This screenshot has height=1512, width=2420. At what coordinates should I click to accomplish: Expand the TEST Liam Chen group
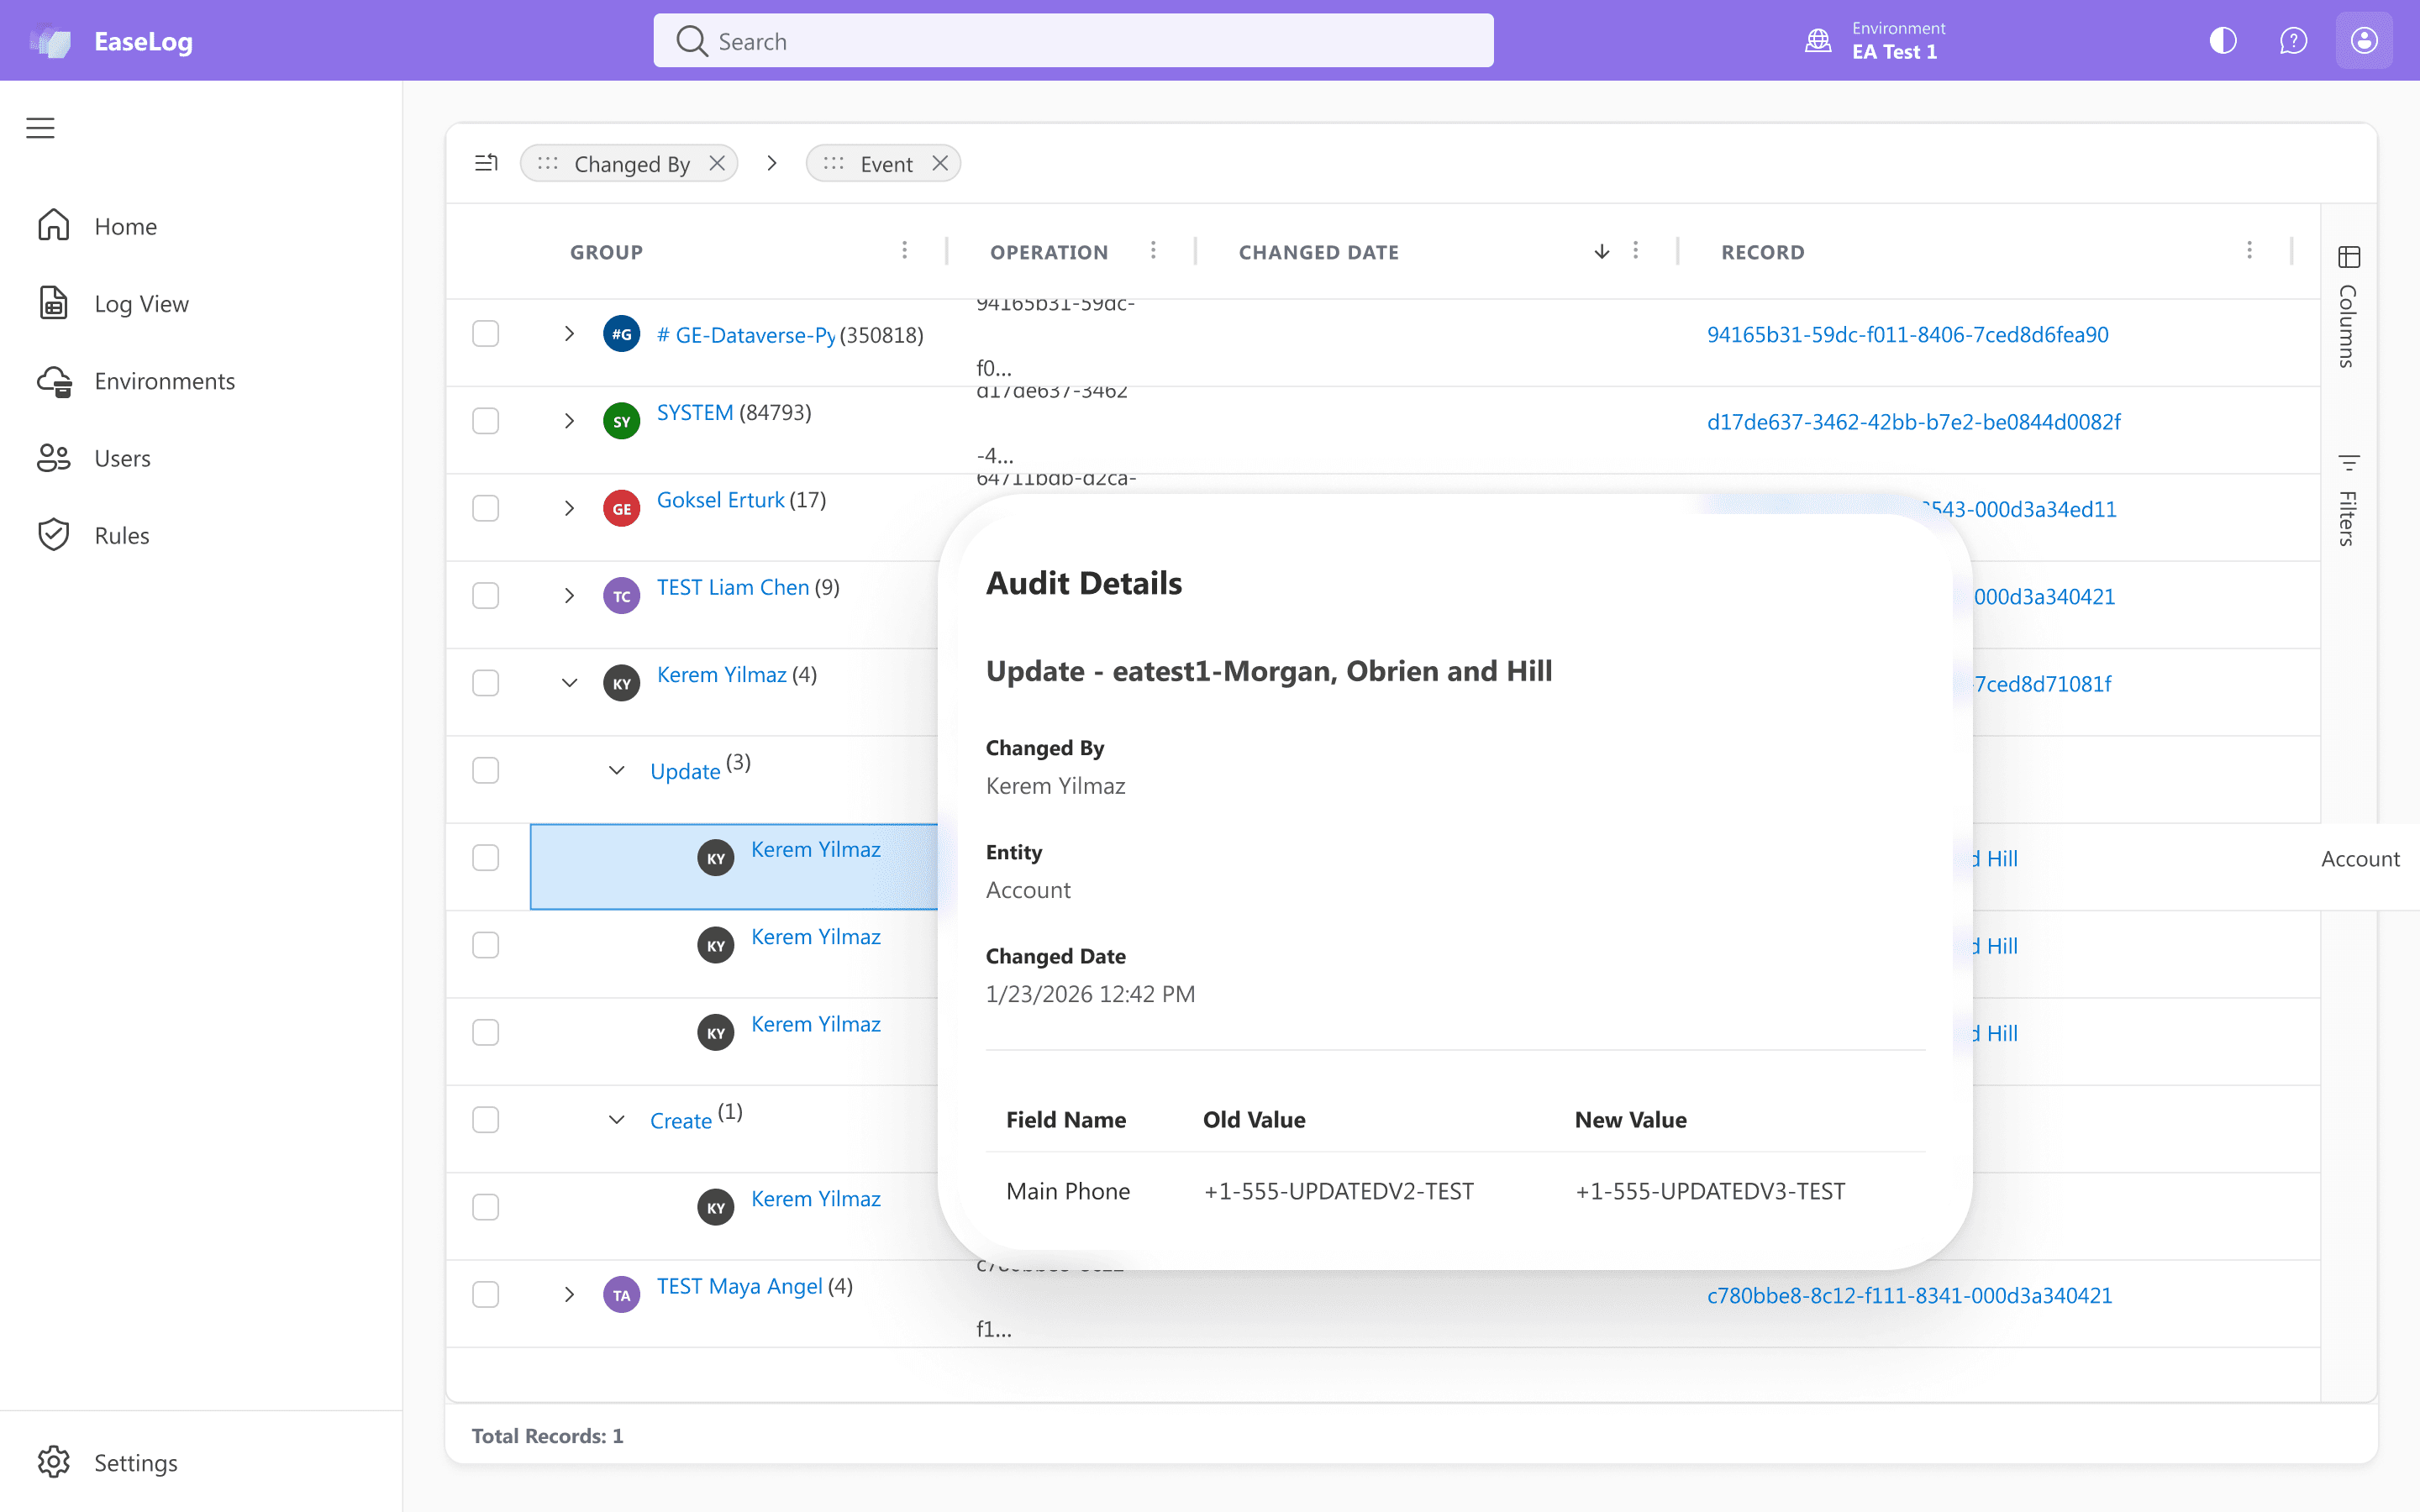(569, 596)
